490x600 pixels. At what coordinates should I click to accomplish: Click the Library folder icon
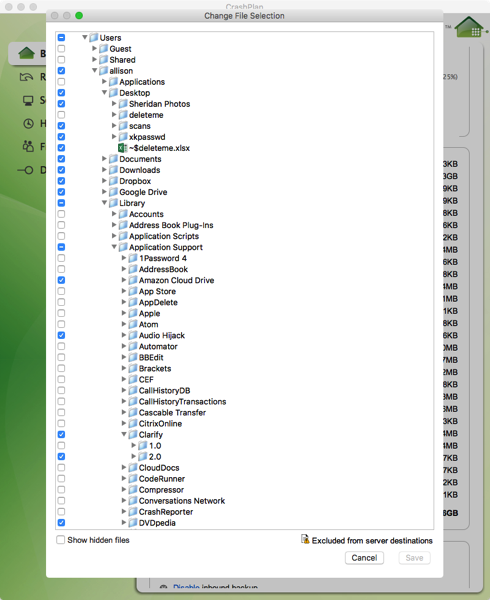[x=114, y=203]
